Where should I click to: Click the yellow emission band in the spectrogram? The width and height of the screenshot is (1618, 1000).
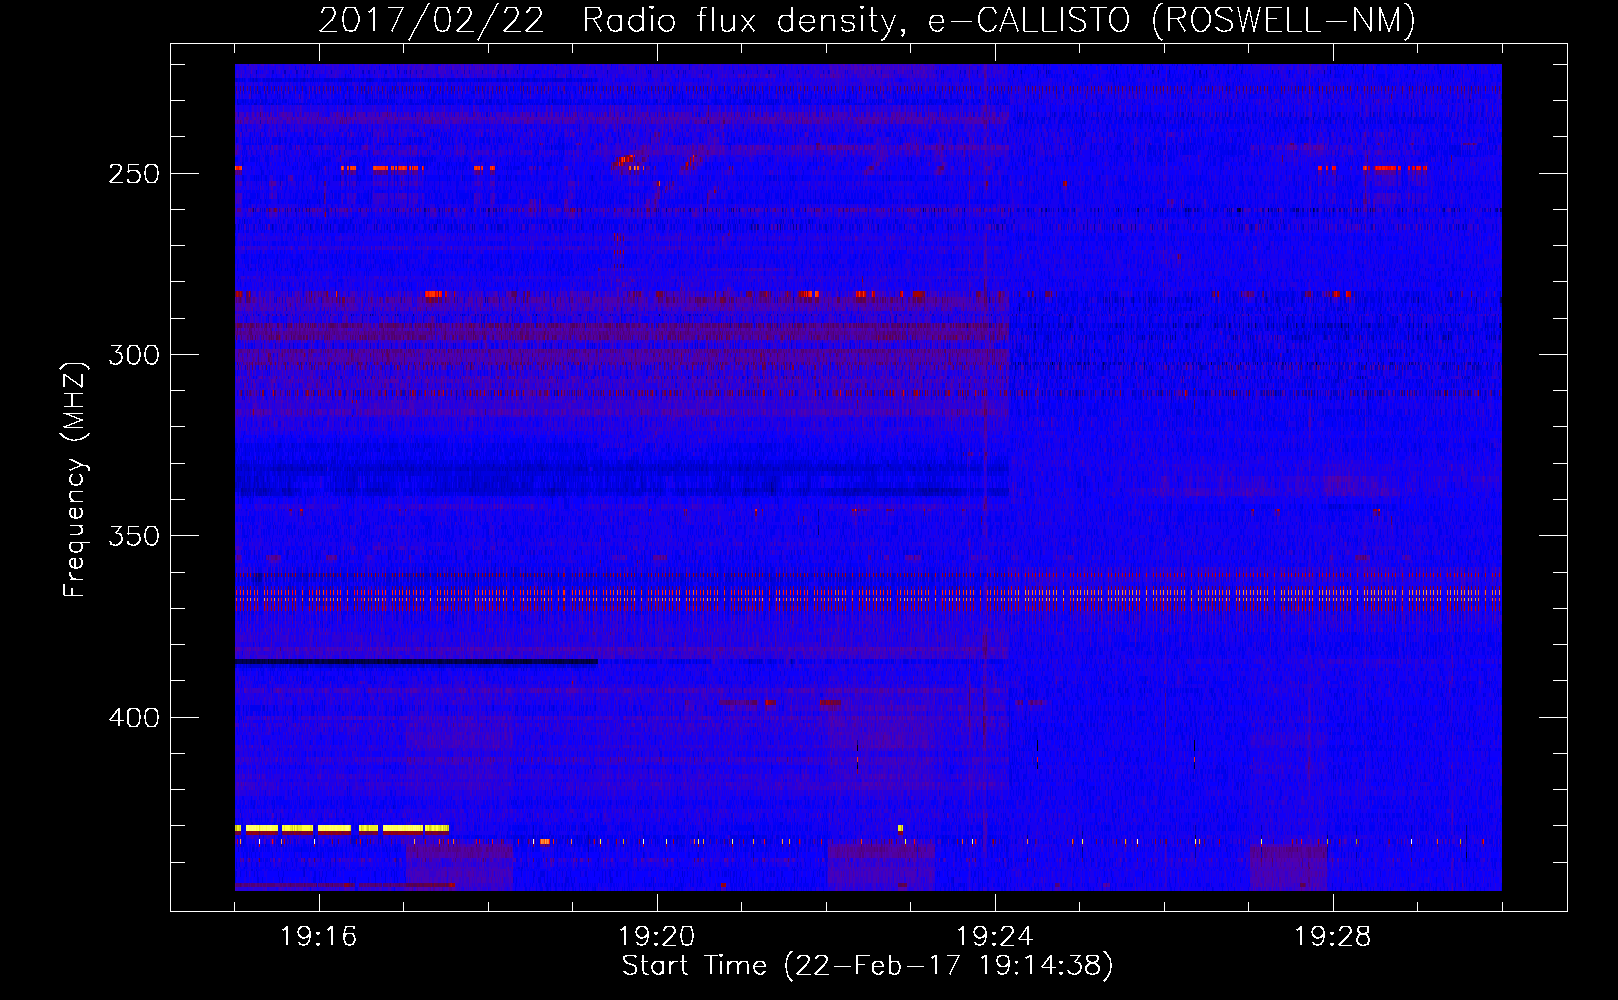point(342,828)
